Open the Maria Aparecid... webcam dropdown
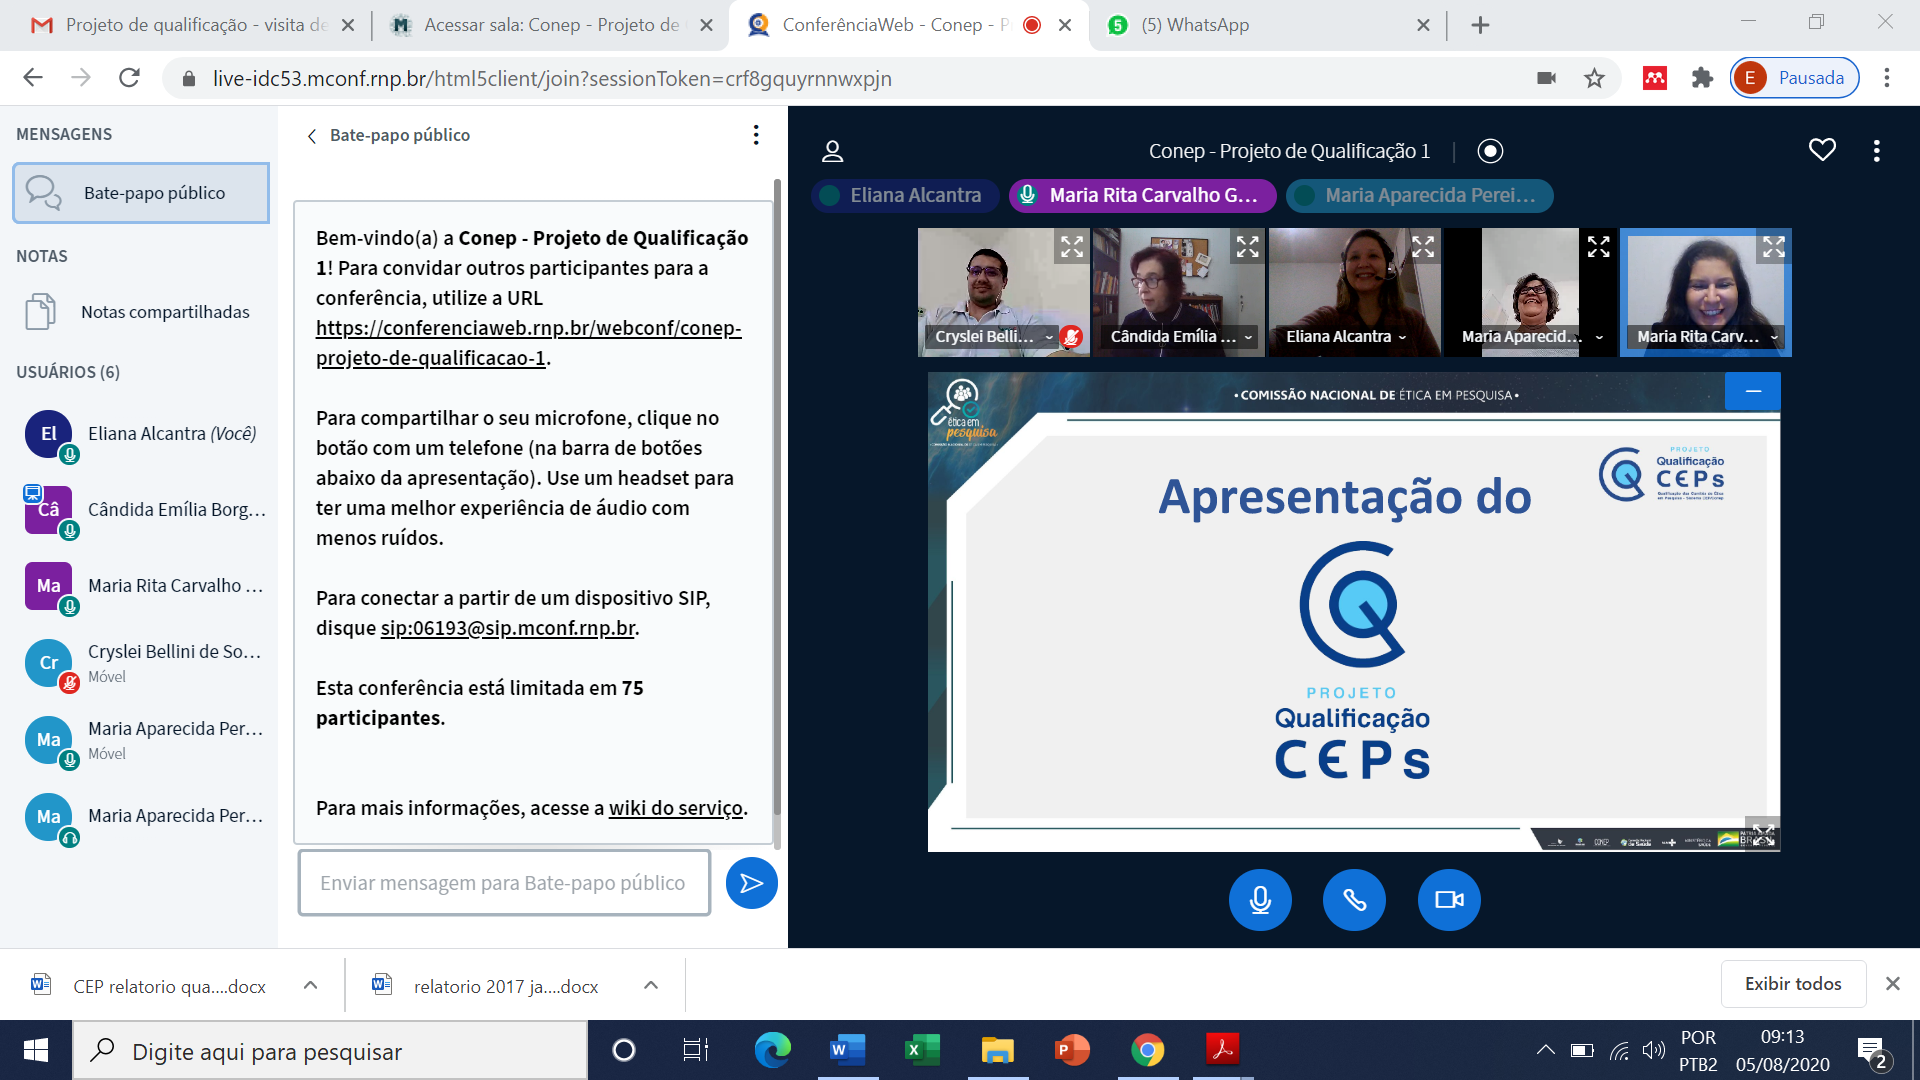 pos(1532,337)
